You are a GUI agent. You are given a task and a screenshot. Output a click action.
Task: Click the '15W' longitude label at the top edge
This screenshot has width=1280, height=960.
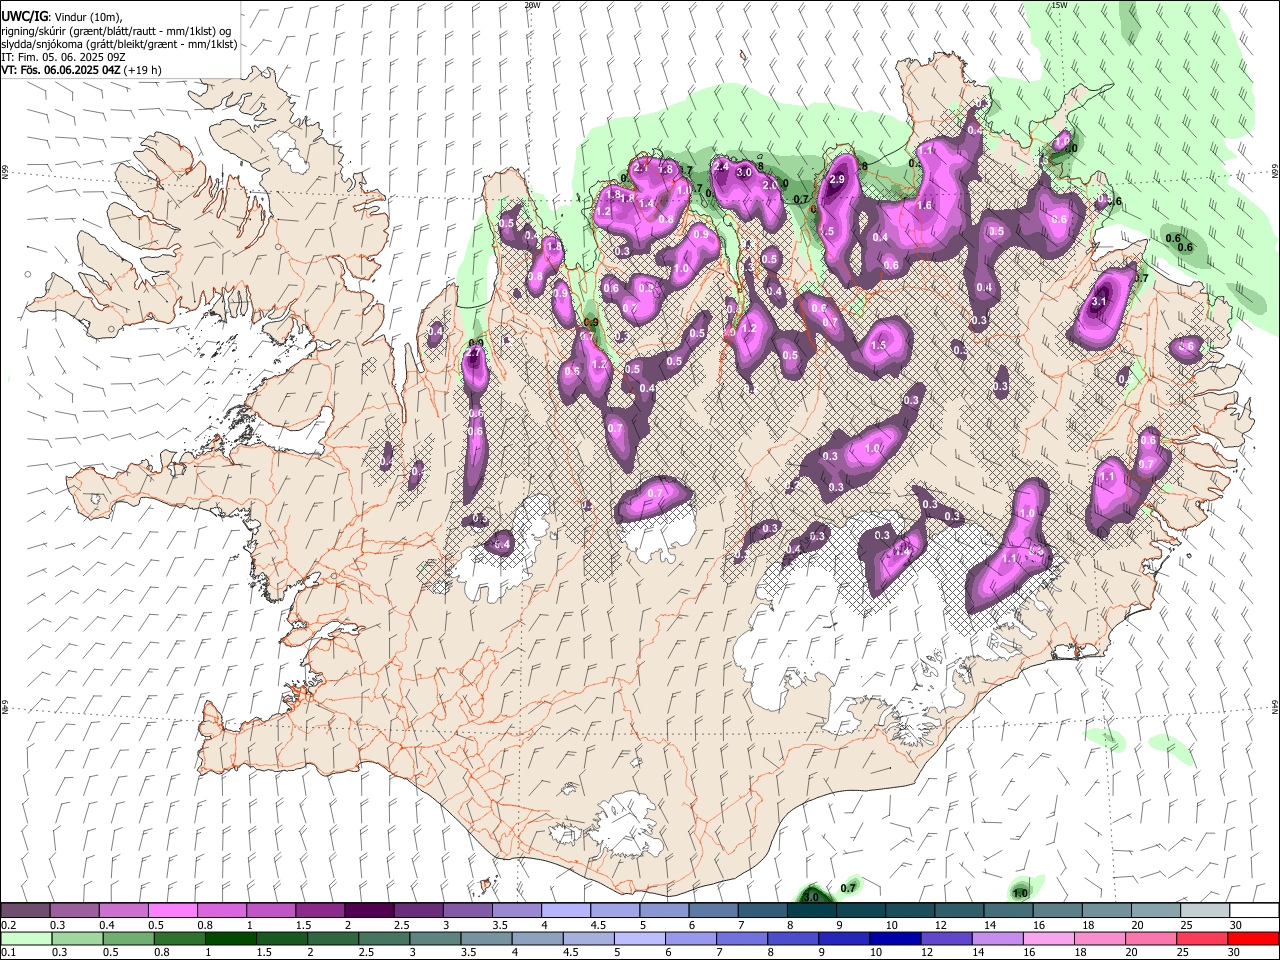point(1059,5)
